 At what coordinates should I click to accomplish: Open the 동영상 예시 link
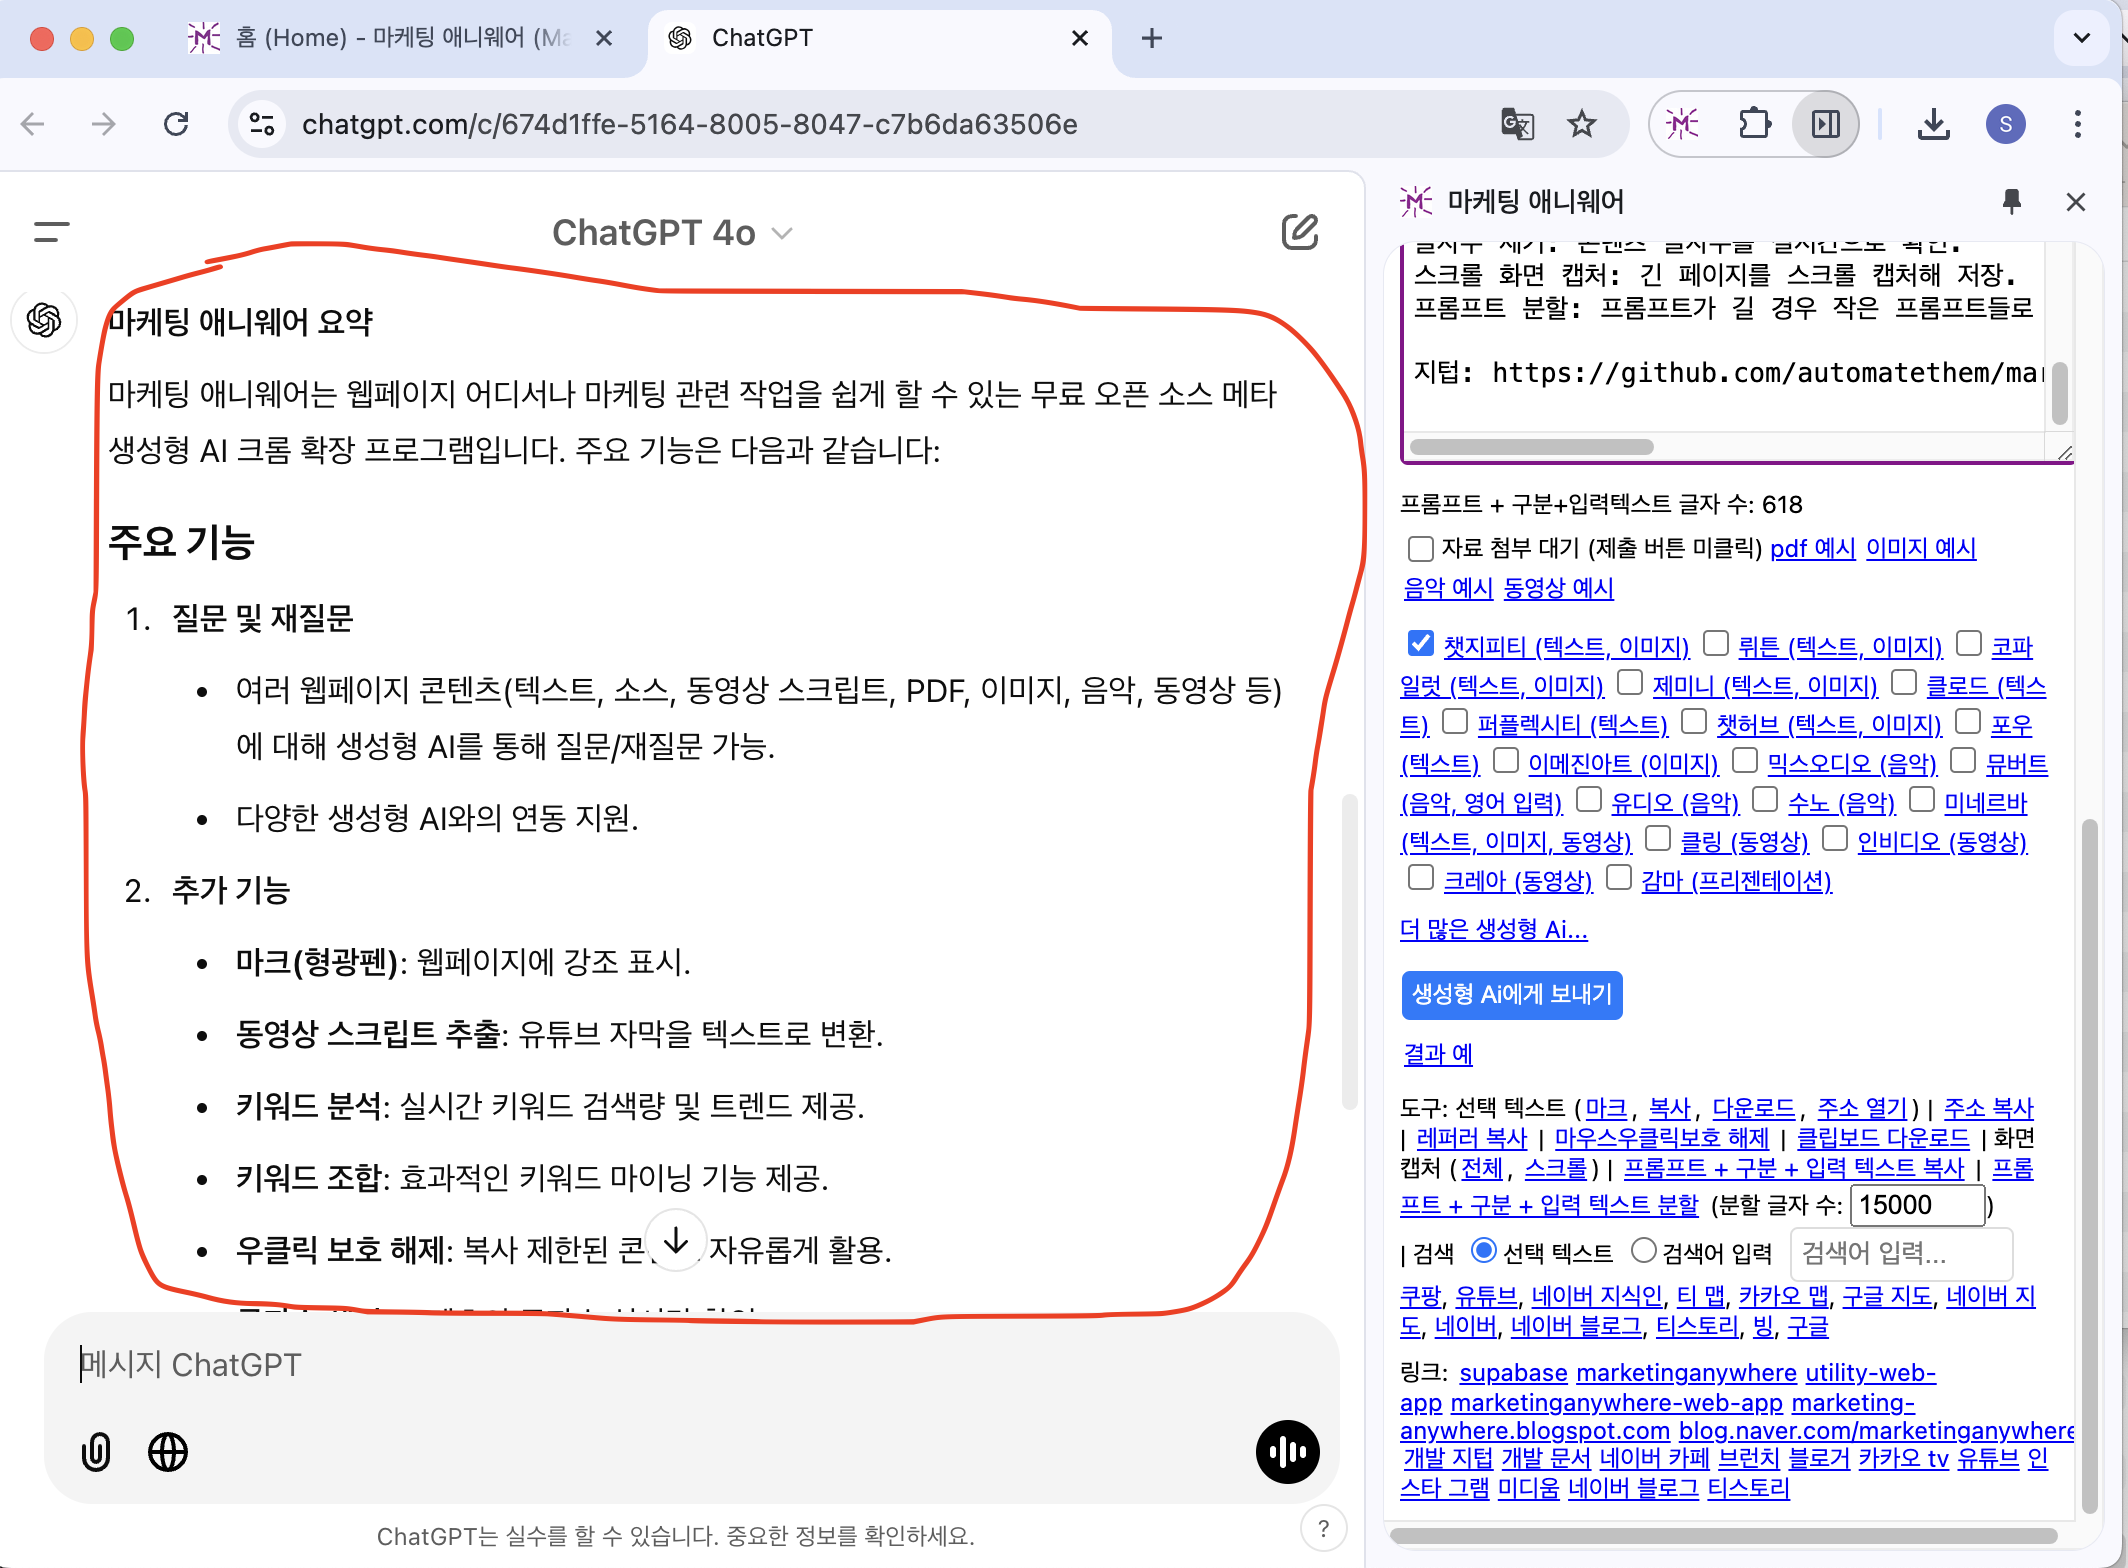coord(1559,588)
